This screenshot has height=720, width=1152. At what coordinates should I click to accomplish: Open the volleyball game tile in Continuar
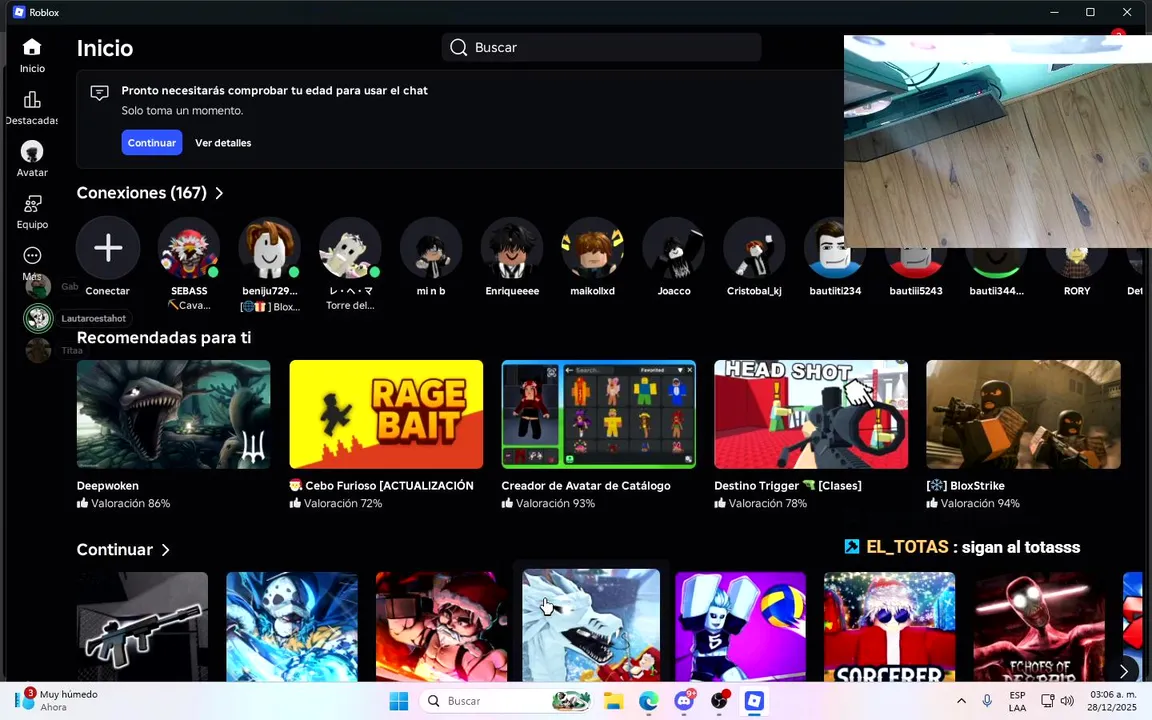pos(741,627)
